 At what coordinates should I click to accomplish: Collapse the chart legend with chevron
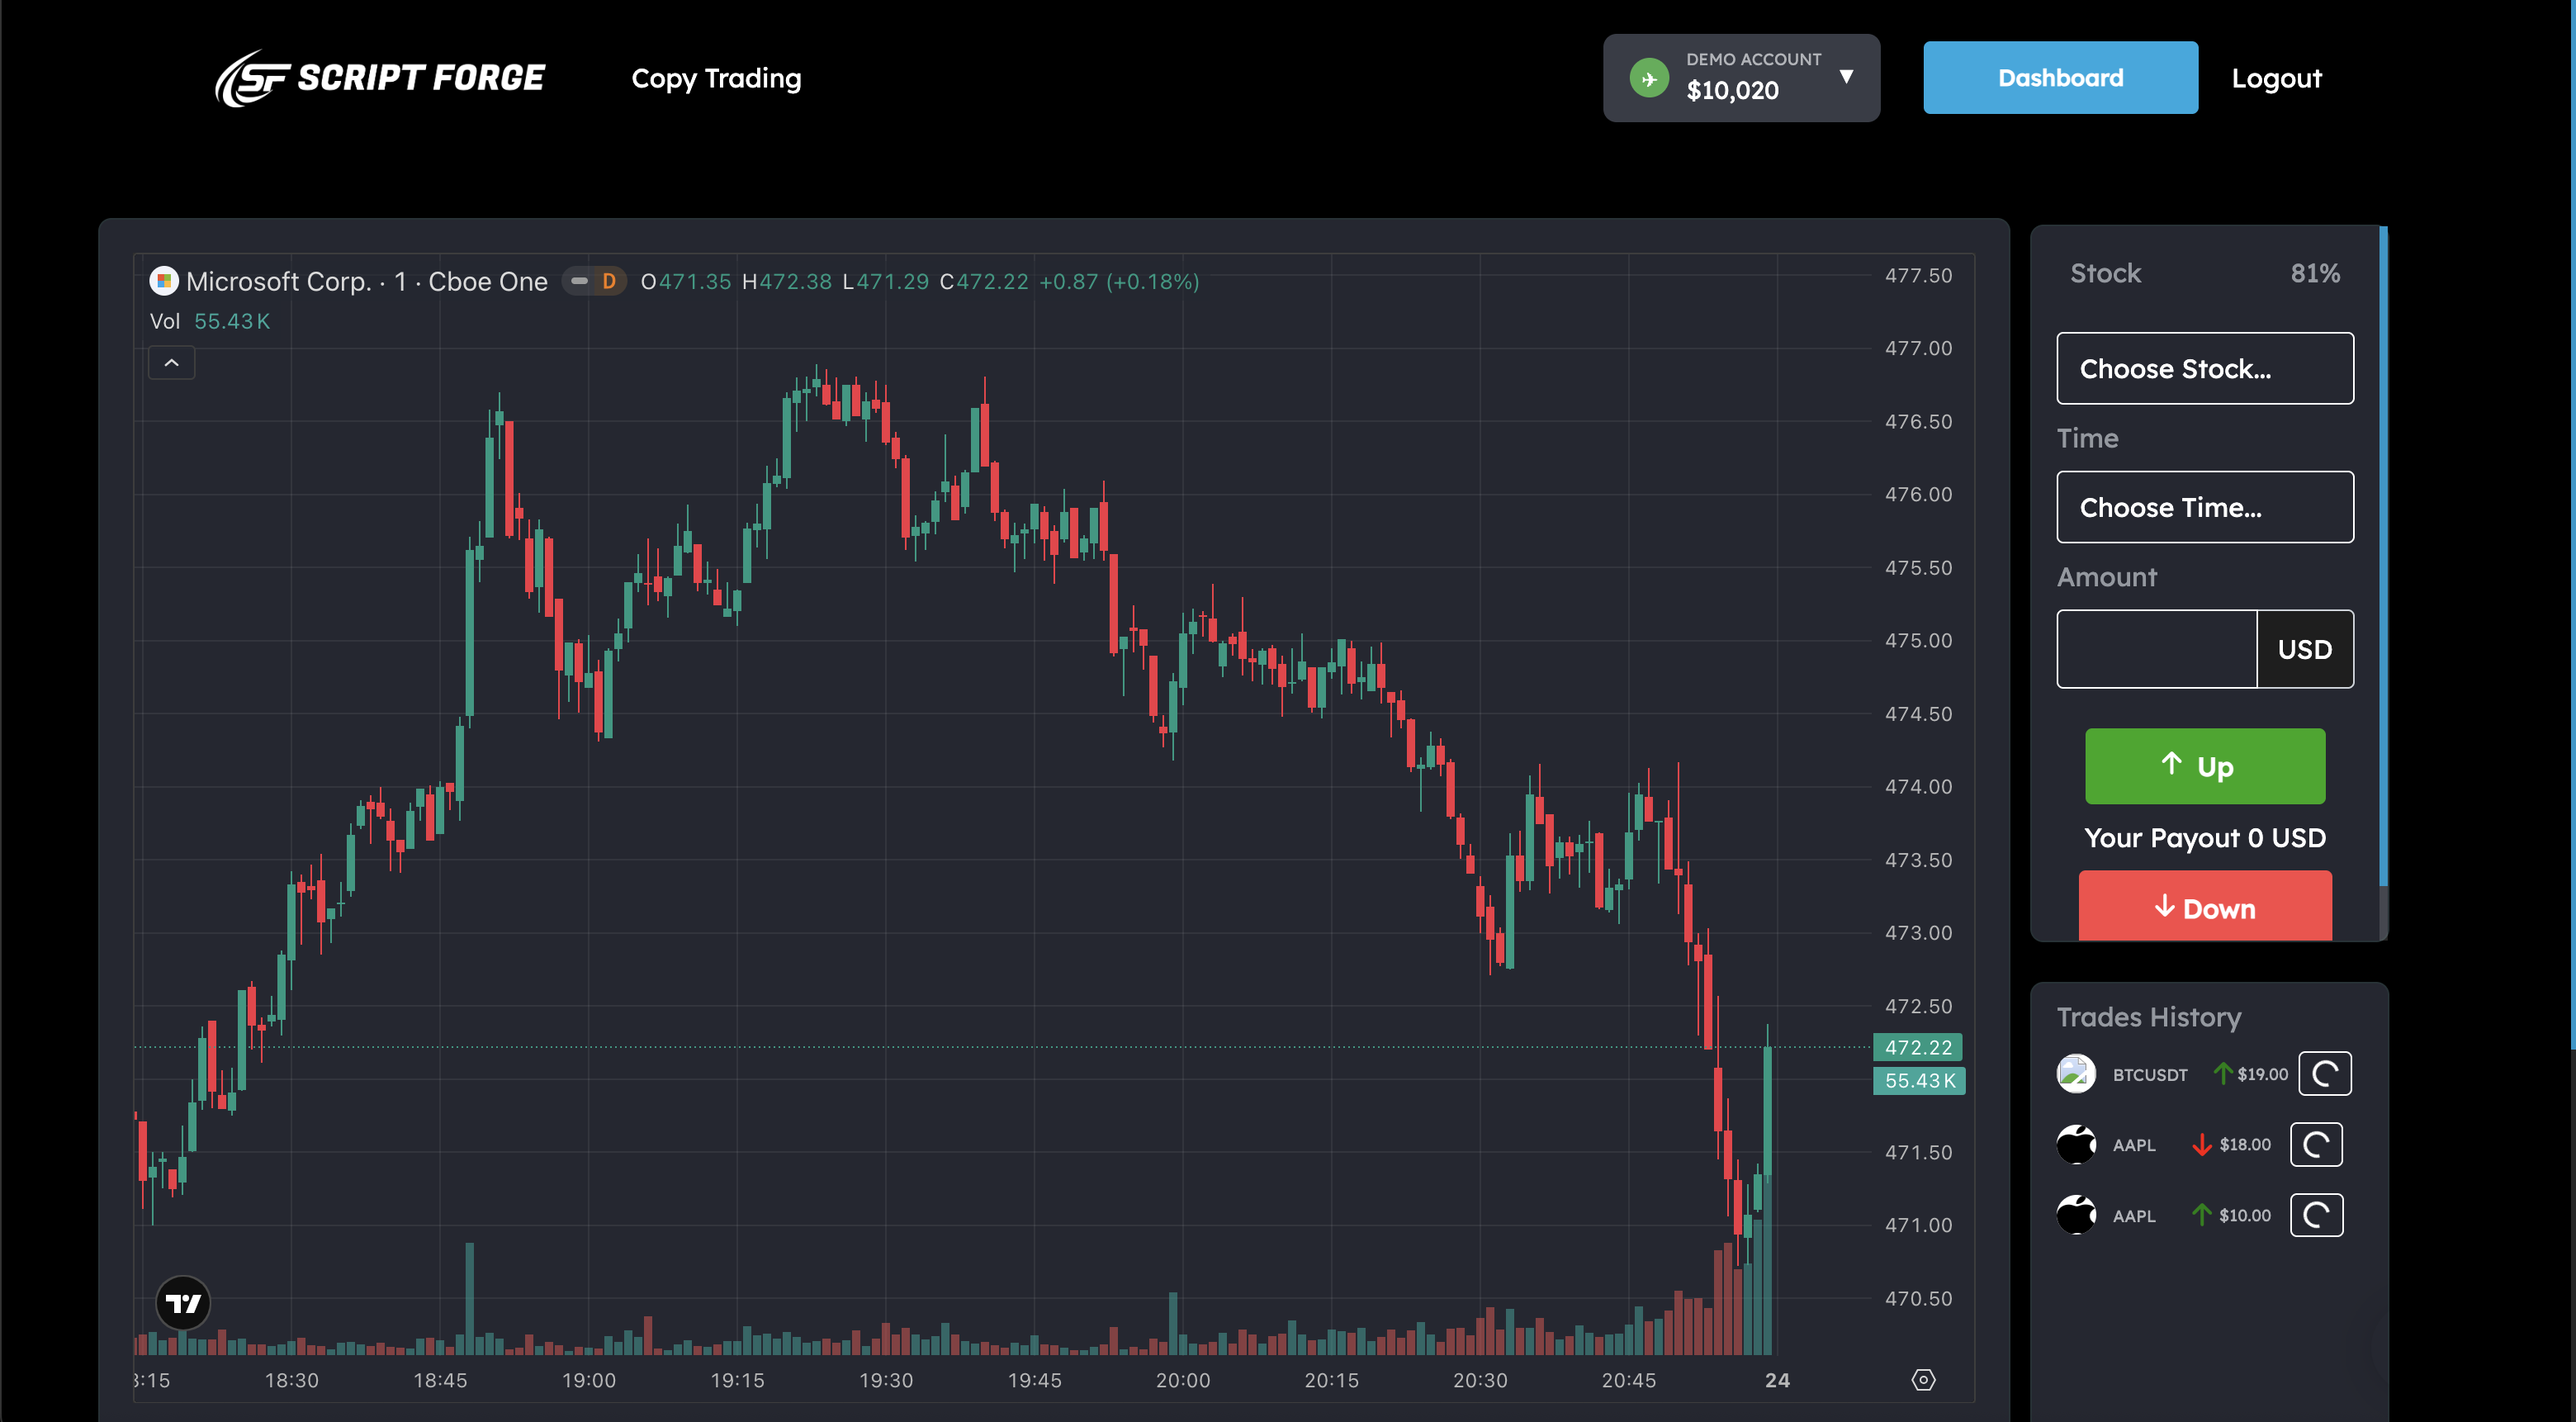click(172, 362)
